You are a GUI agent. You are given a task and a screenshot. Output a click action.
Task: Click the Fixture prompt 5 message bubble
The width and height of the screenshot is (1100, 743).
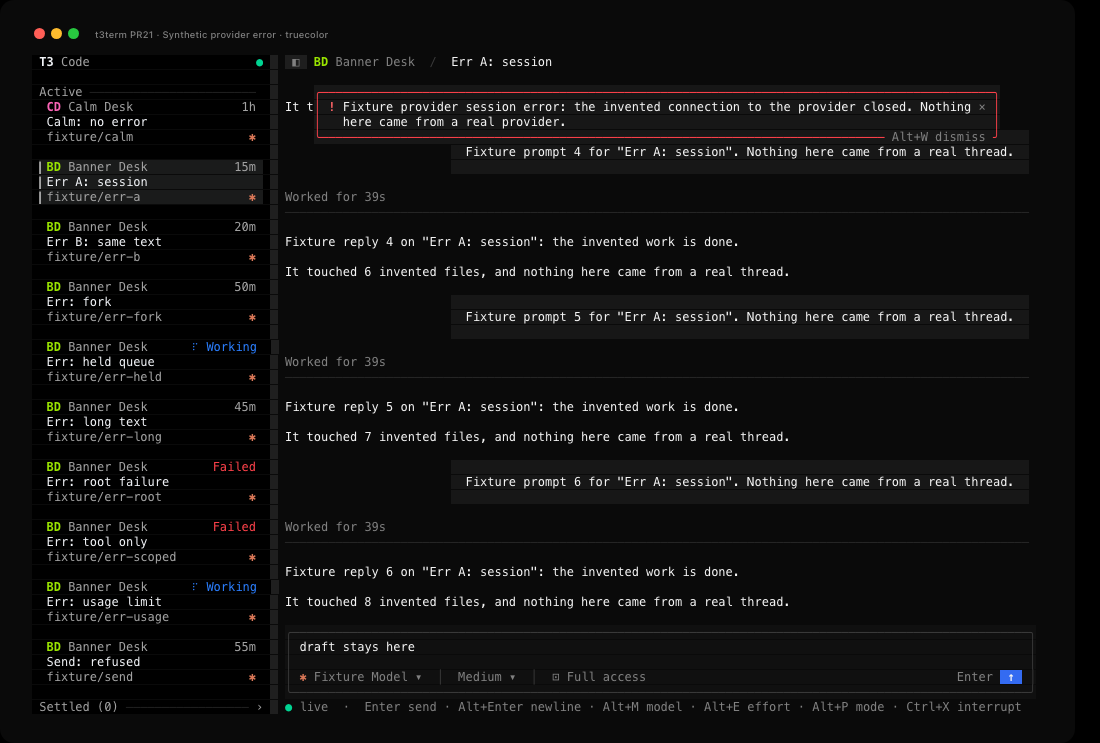pos(739,317)
